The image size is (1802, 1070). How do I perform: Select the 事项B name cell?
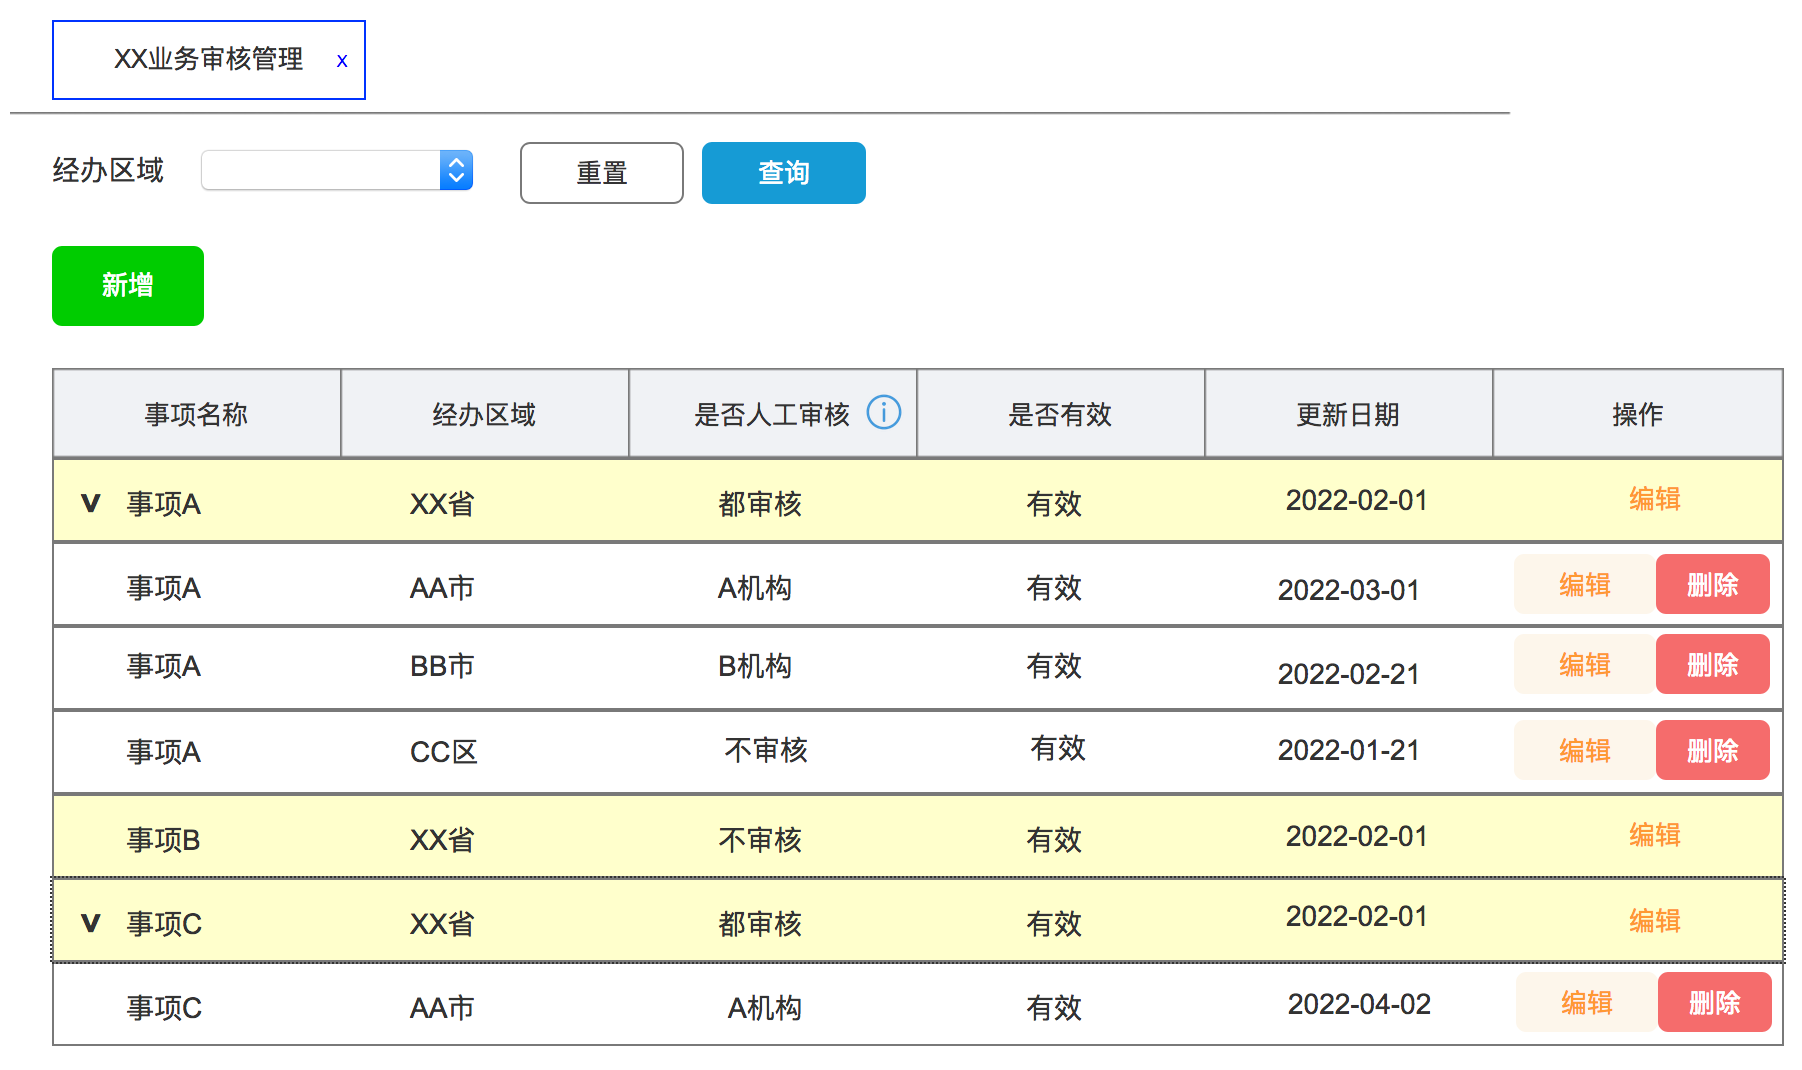[x=164, y=840]
